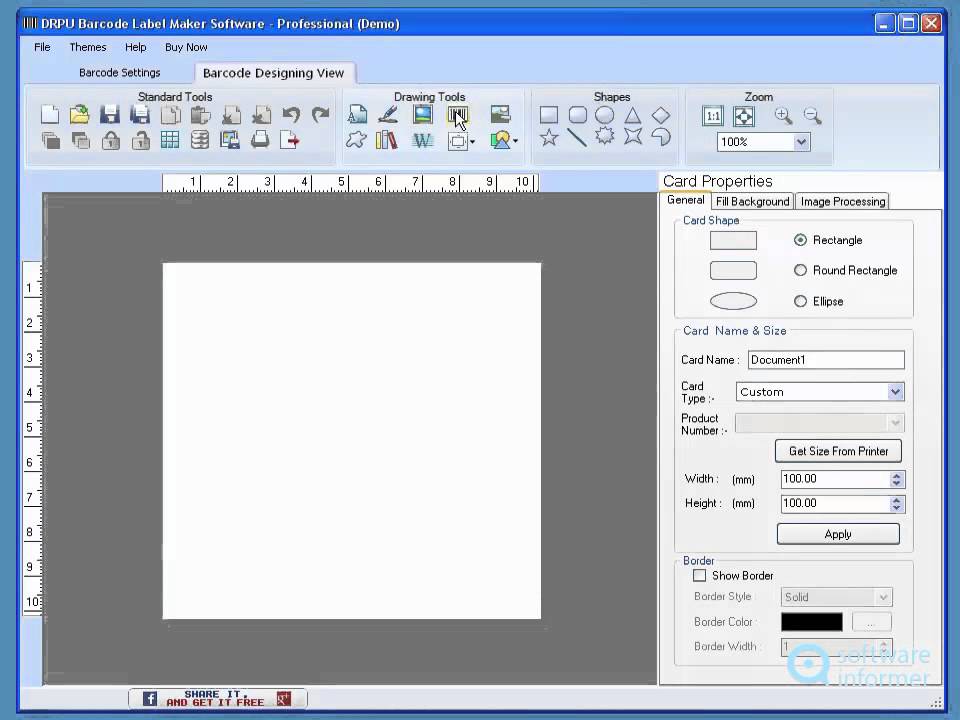Screen dimensions: 960x720
Task: Click the border color browse button
Action: [871, 622]
